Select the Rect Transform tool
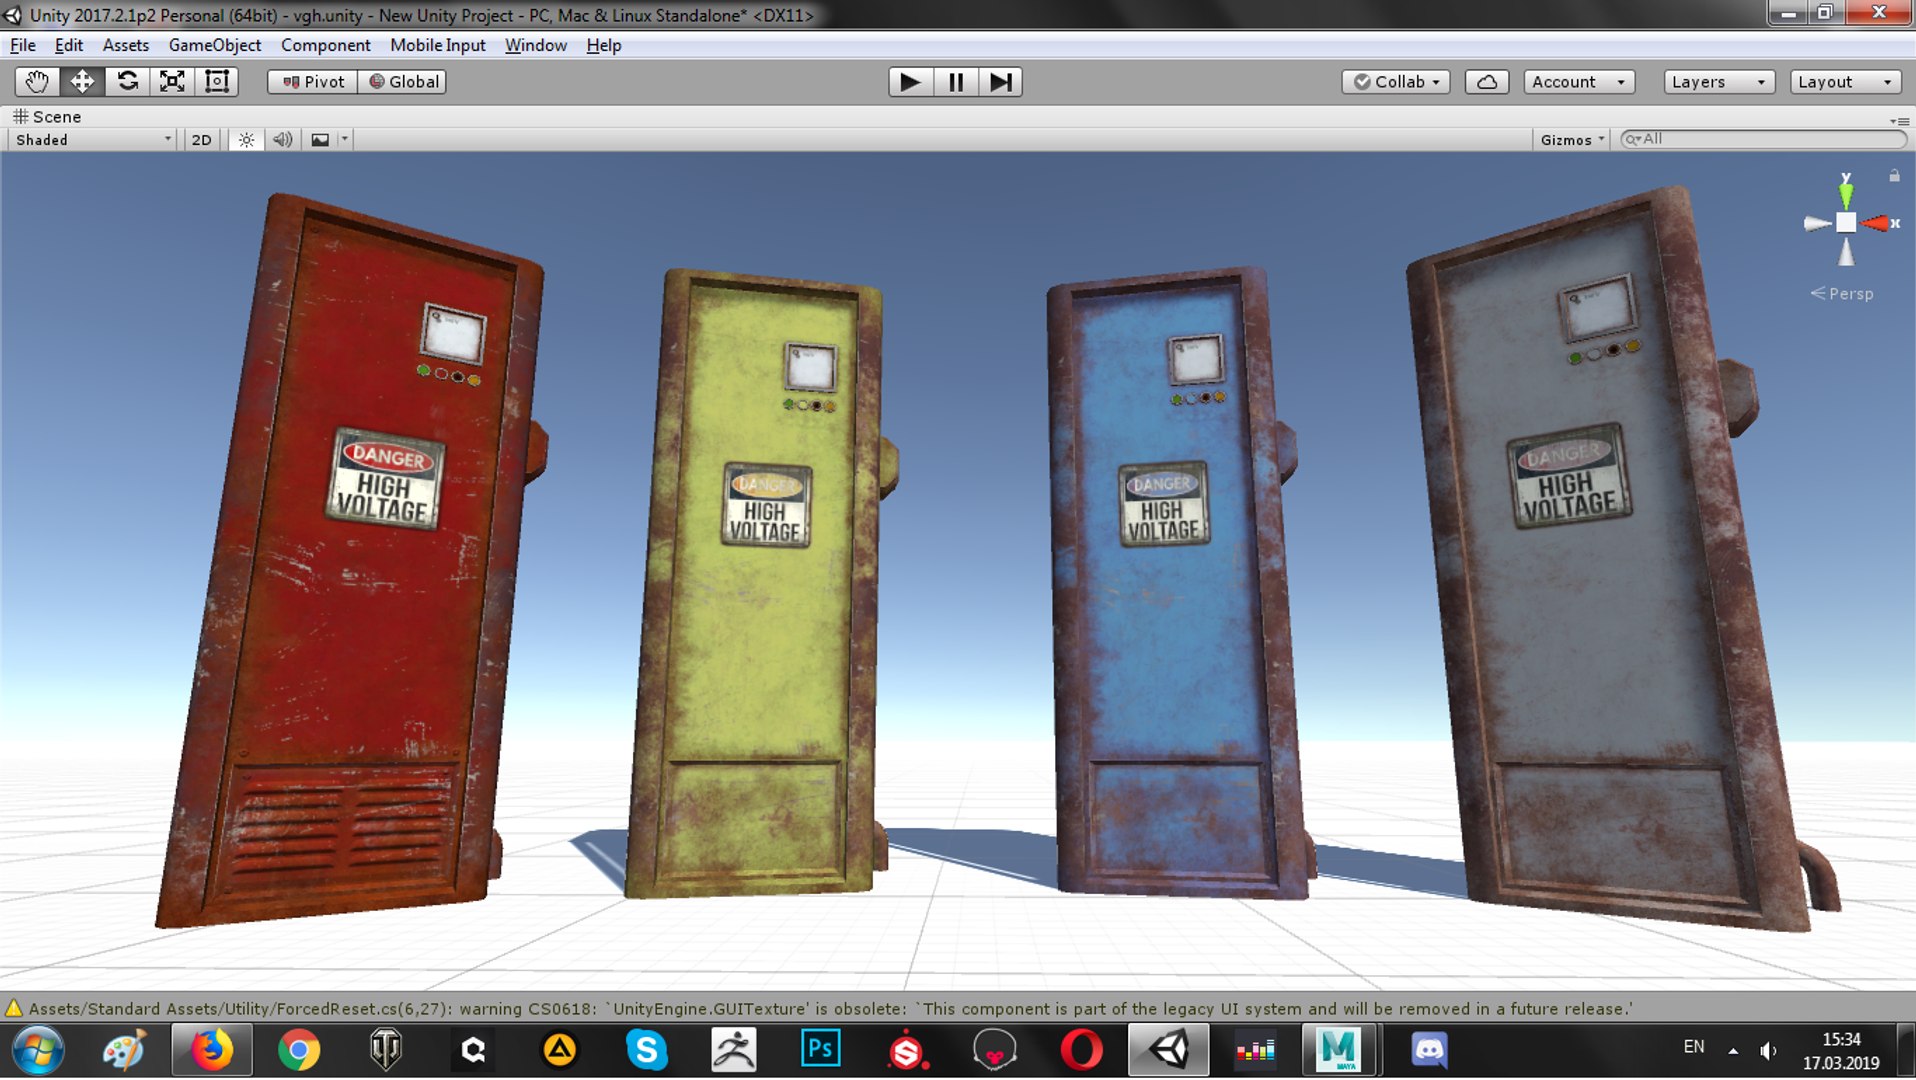This screenshot has height=1080, width=1916. click(217, 82)
